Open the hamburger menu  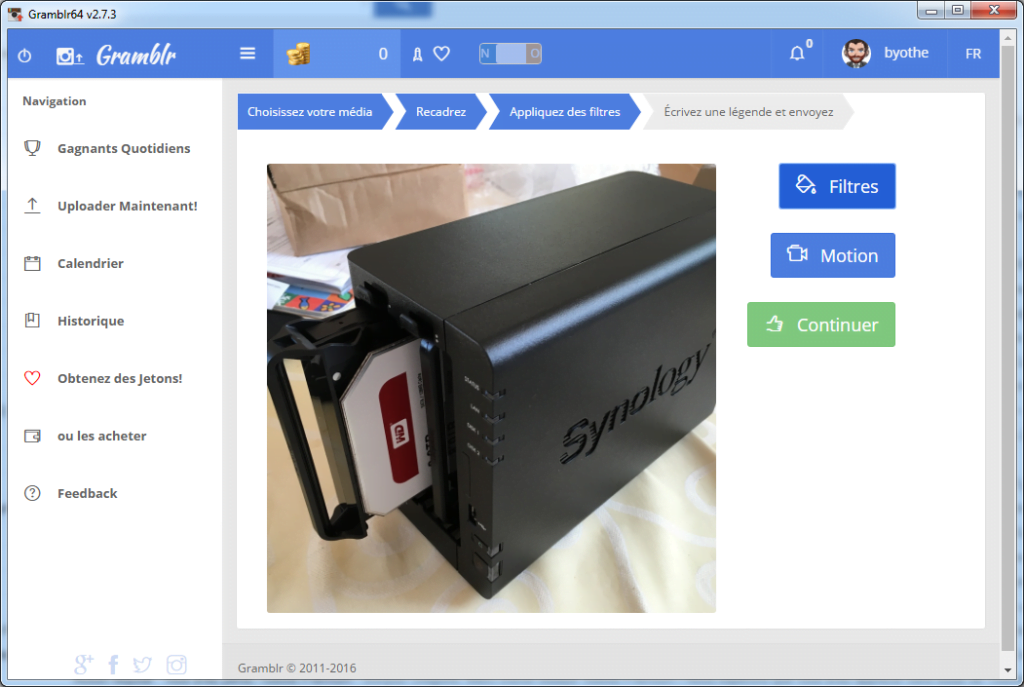(248, 54)
